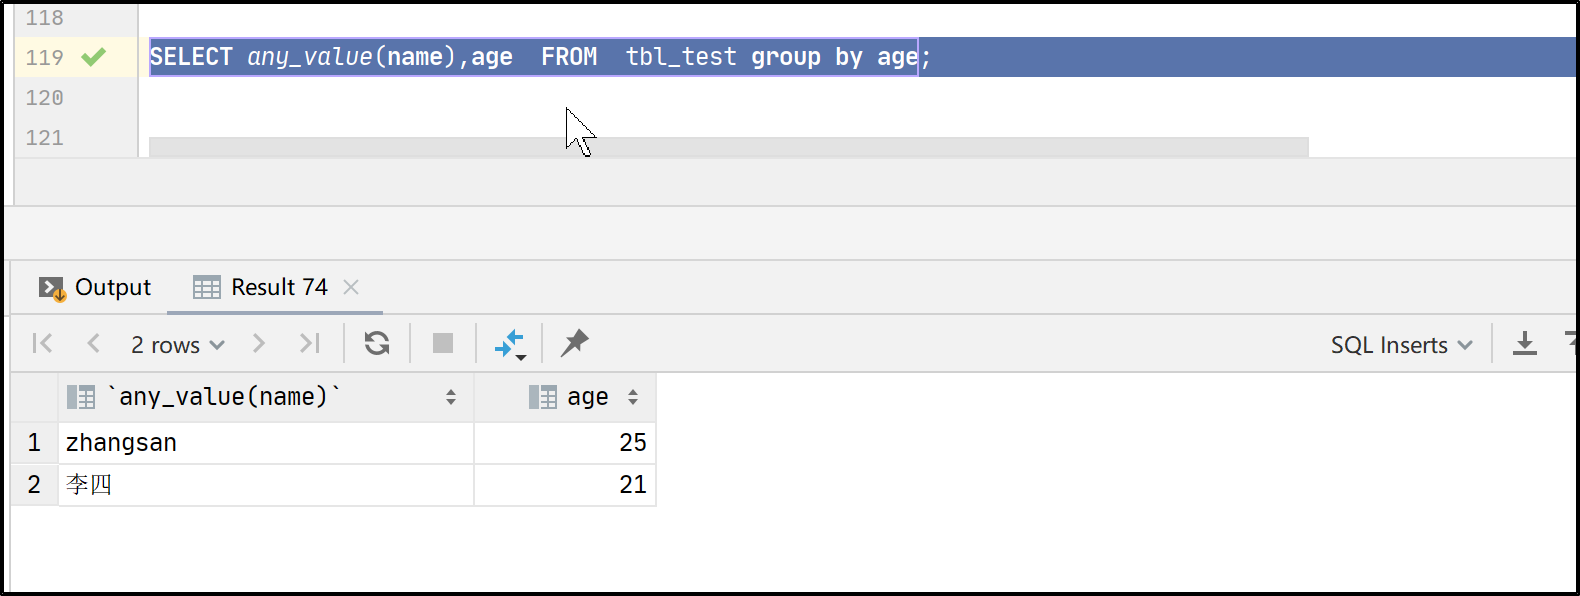Image resolution: width=1580 pixels, height=596 pixels.
Task: Sort by any_value(name) column arrows
Action: click(451, 398)
